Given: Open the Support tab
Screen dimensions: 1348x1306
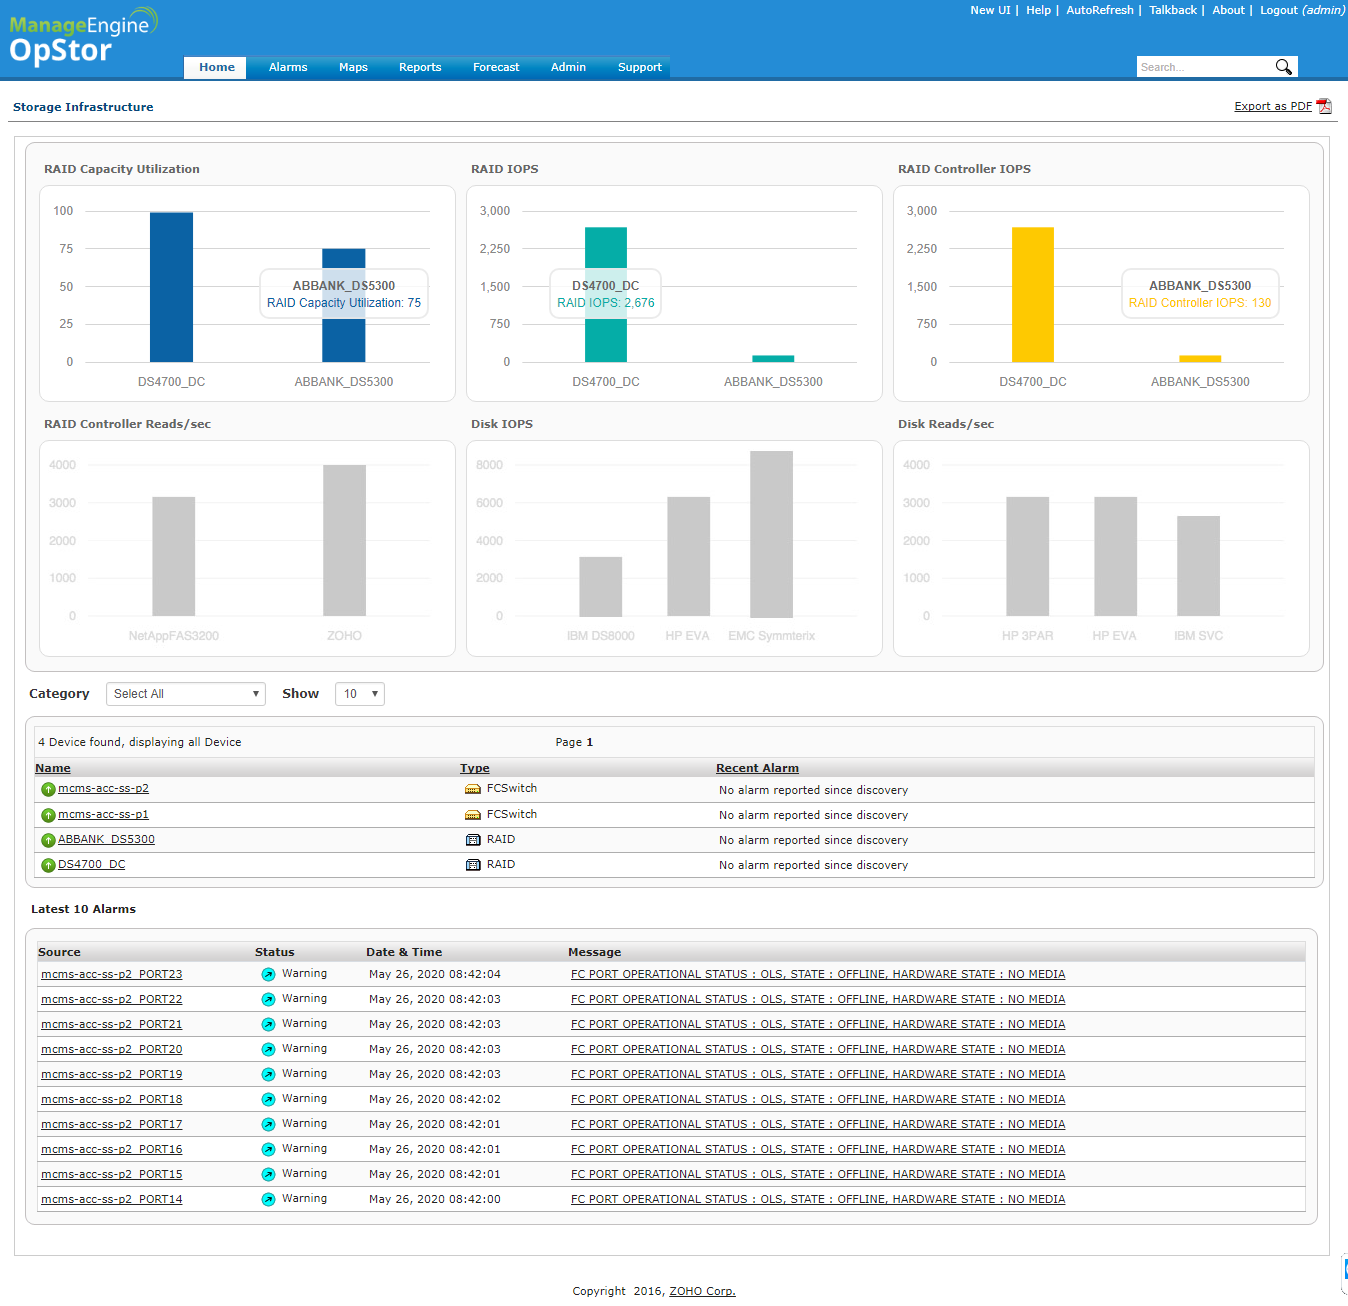Looking at the screenshot, I should tap(640, 67).
